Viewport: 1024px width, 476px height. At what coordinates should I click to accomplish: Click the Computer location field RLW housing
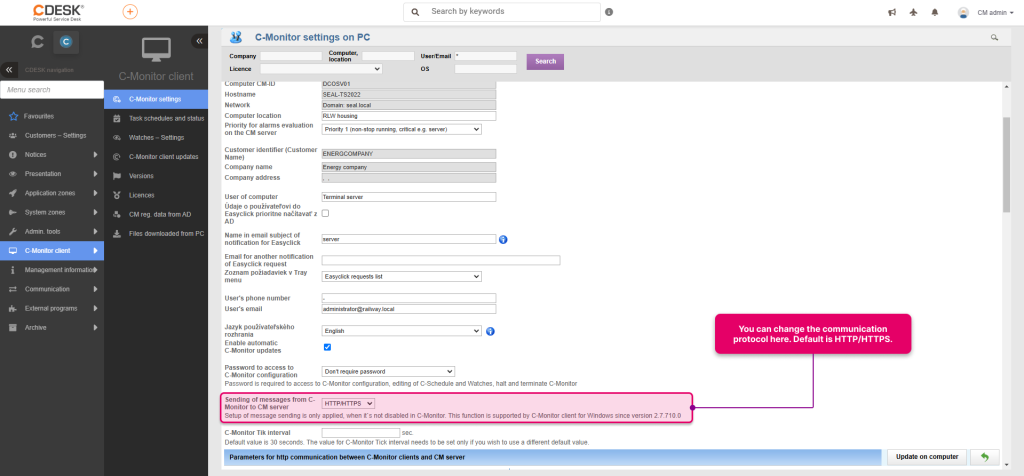coord(409,116)
